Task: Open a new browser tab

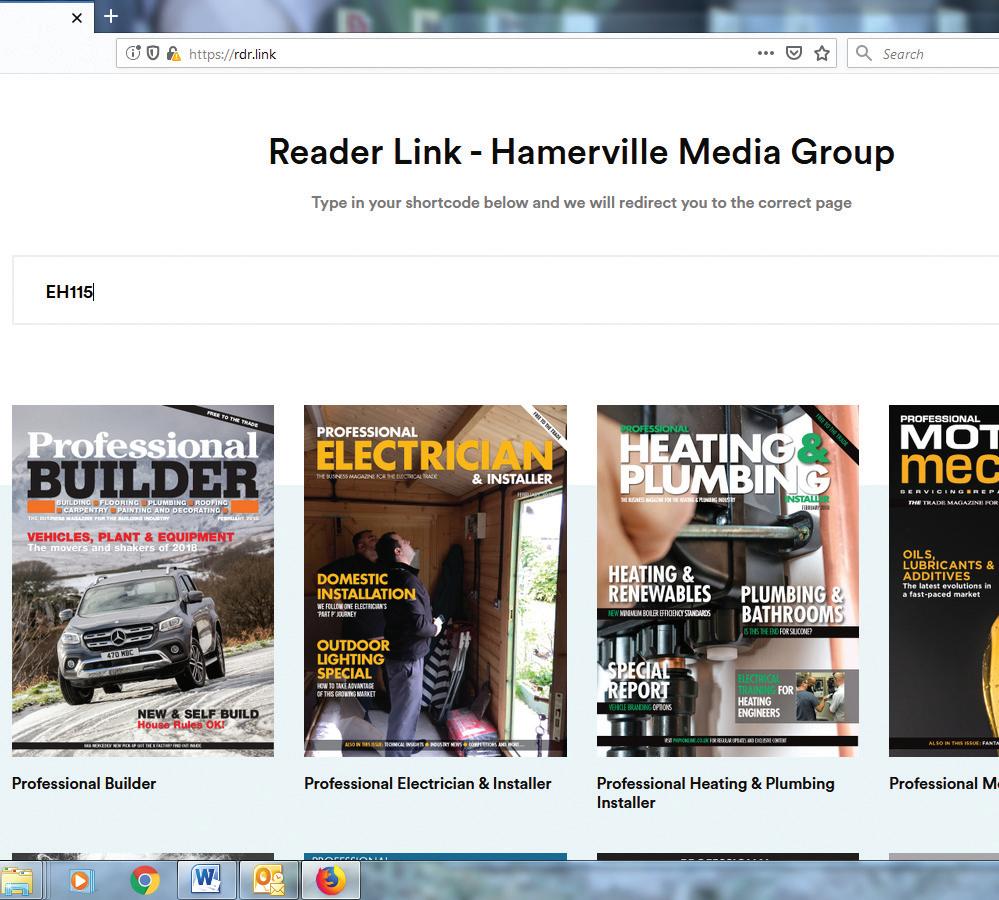Action: tap(111, 16)
